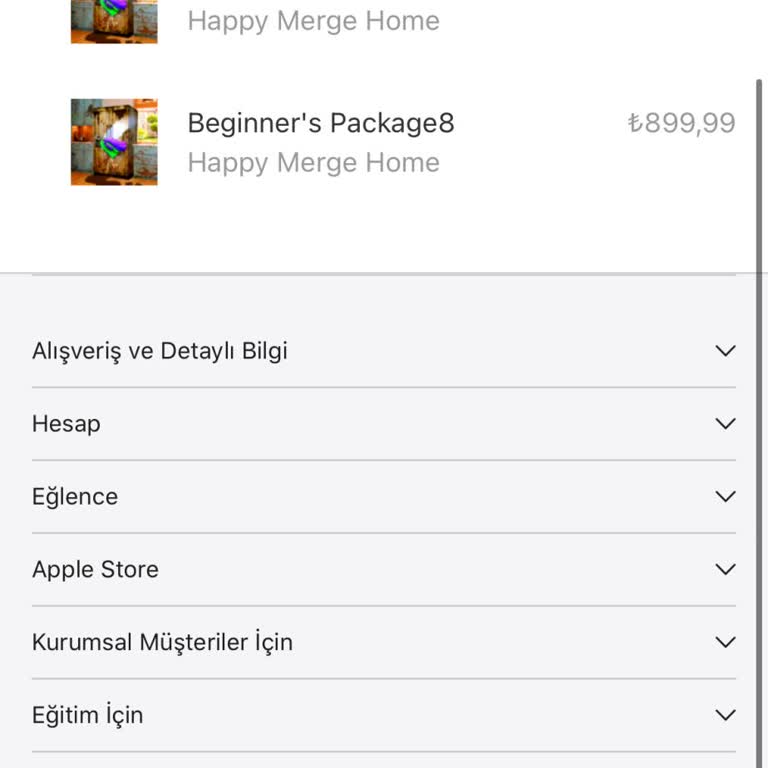Tap the Eğitim İçin footer label
768x768 pixels.
pos(87,715)
